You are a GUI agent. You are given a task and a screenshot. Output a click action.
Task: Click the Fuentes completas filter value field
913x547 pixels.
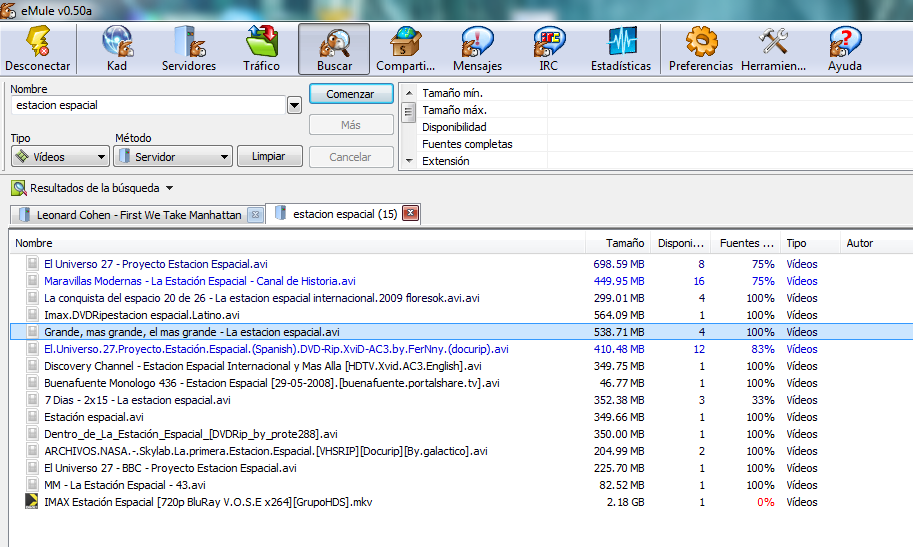(x=730, y=144)
